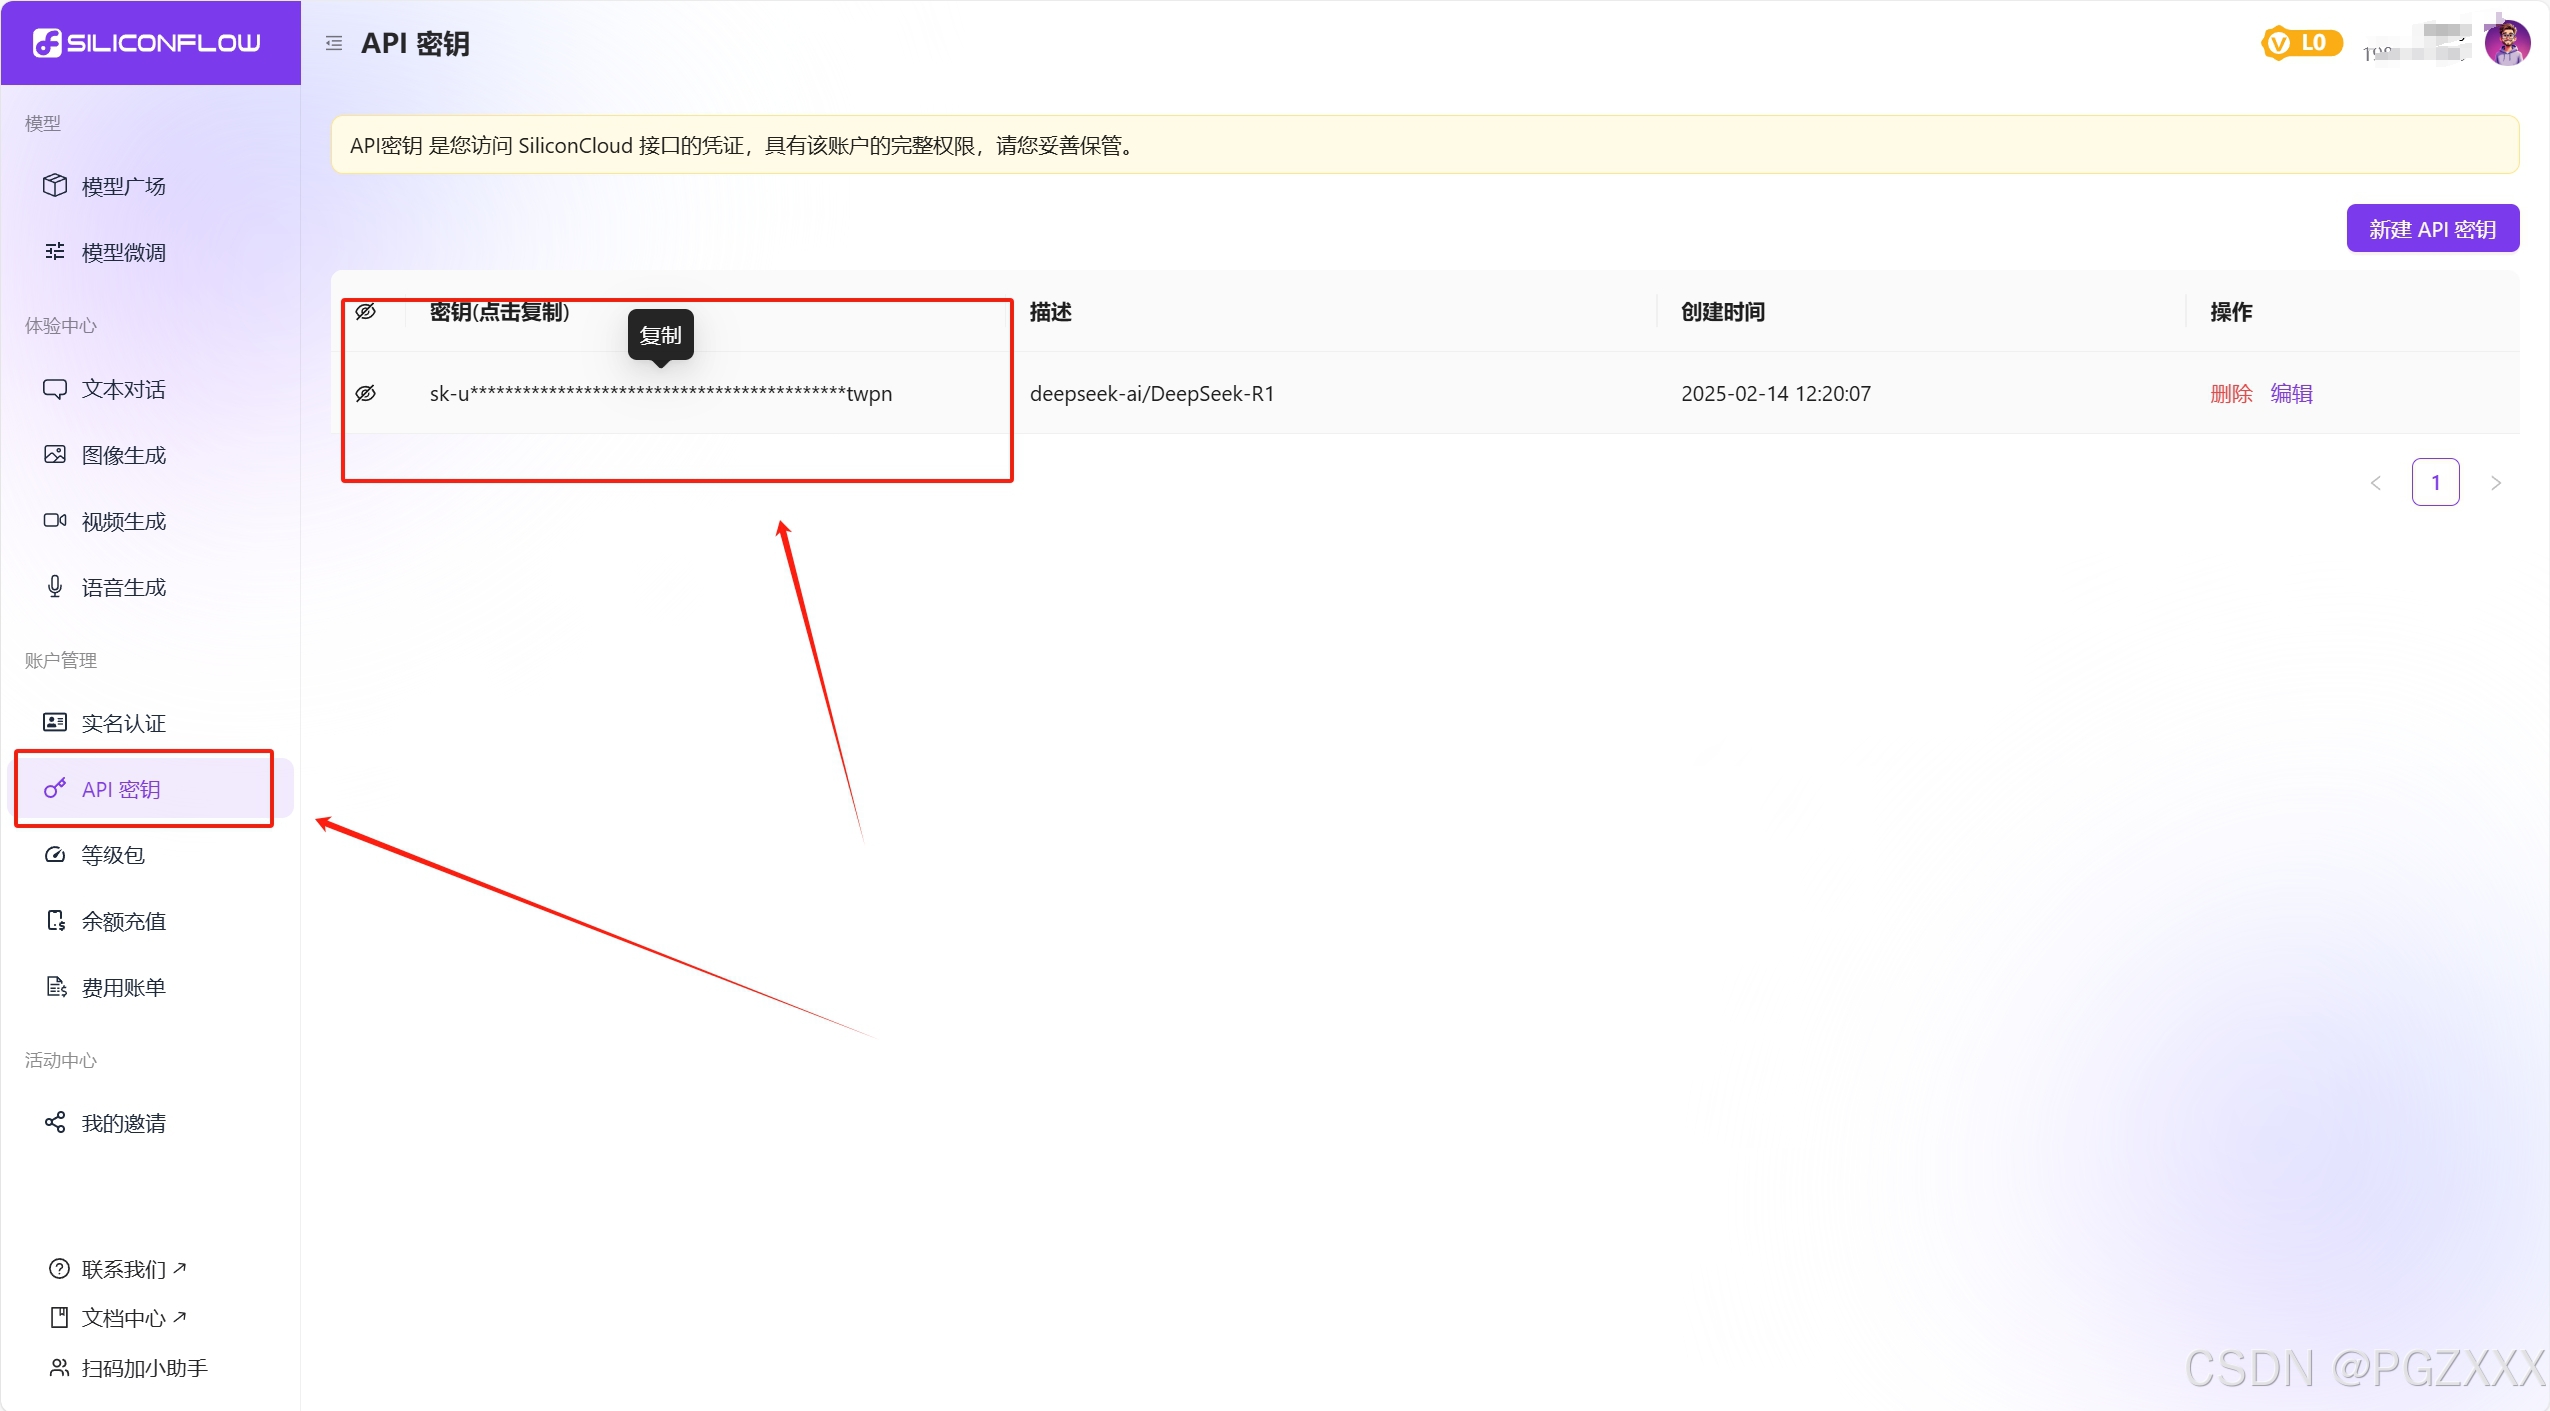
Task: Reveal the sk-u...twpn key via its eye icon
Action: pos(366,394)
